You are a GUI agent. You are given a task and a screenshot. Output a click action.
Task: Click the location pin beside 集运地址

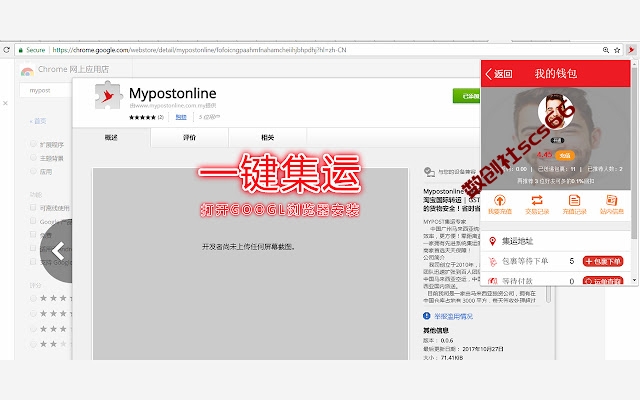click(492, 241)
